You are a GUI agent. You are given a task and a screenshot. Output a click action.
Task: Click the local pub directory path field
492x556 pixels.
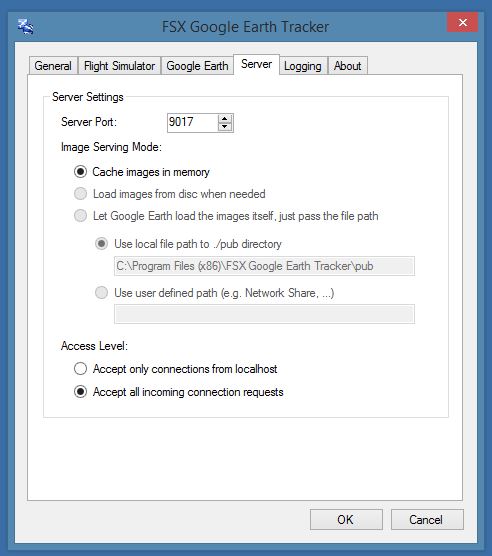(x=264, y=266)
